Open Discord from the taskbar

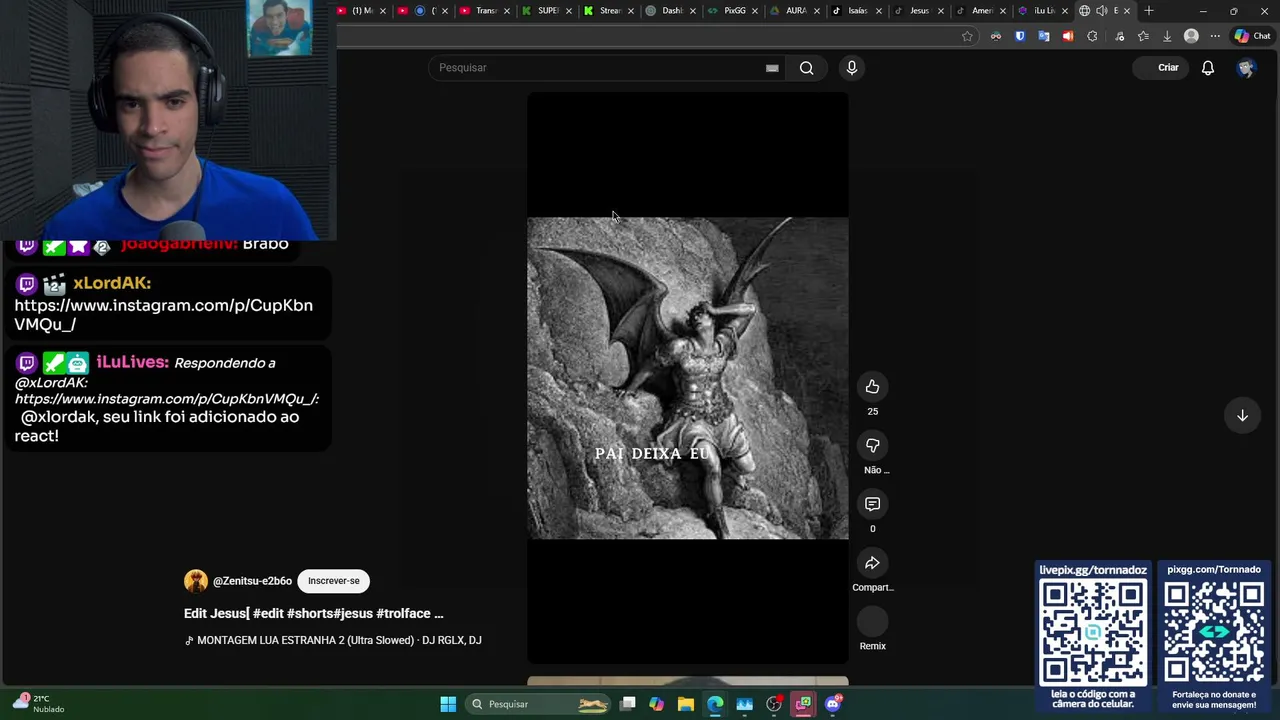833,704
